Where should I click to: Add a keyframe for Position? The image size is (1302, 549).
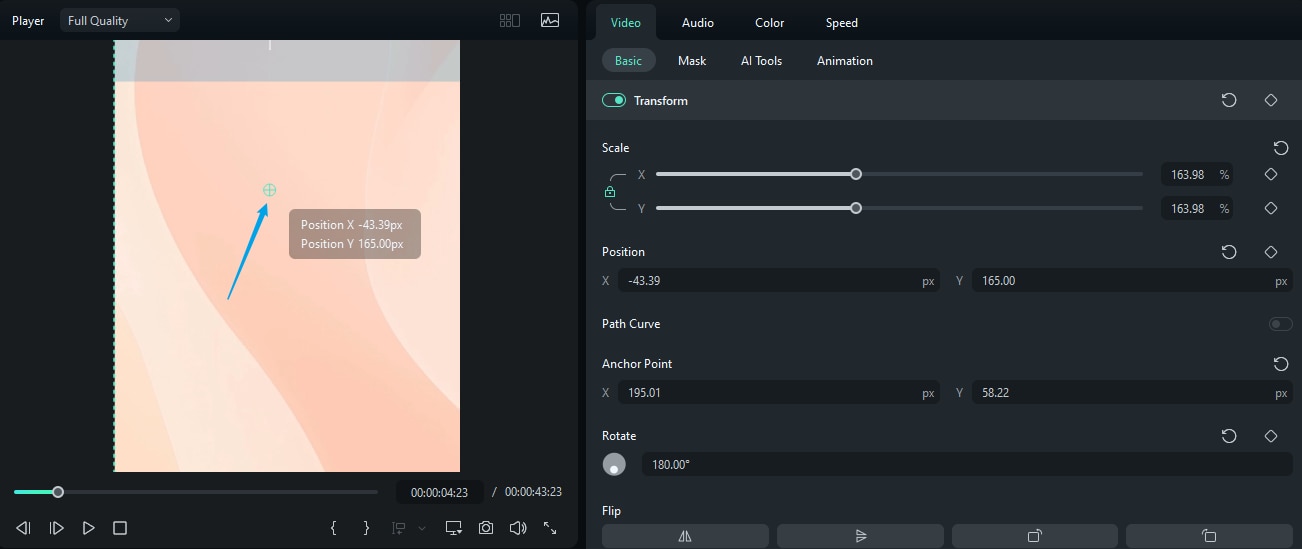1271,252
